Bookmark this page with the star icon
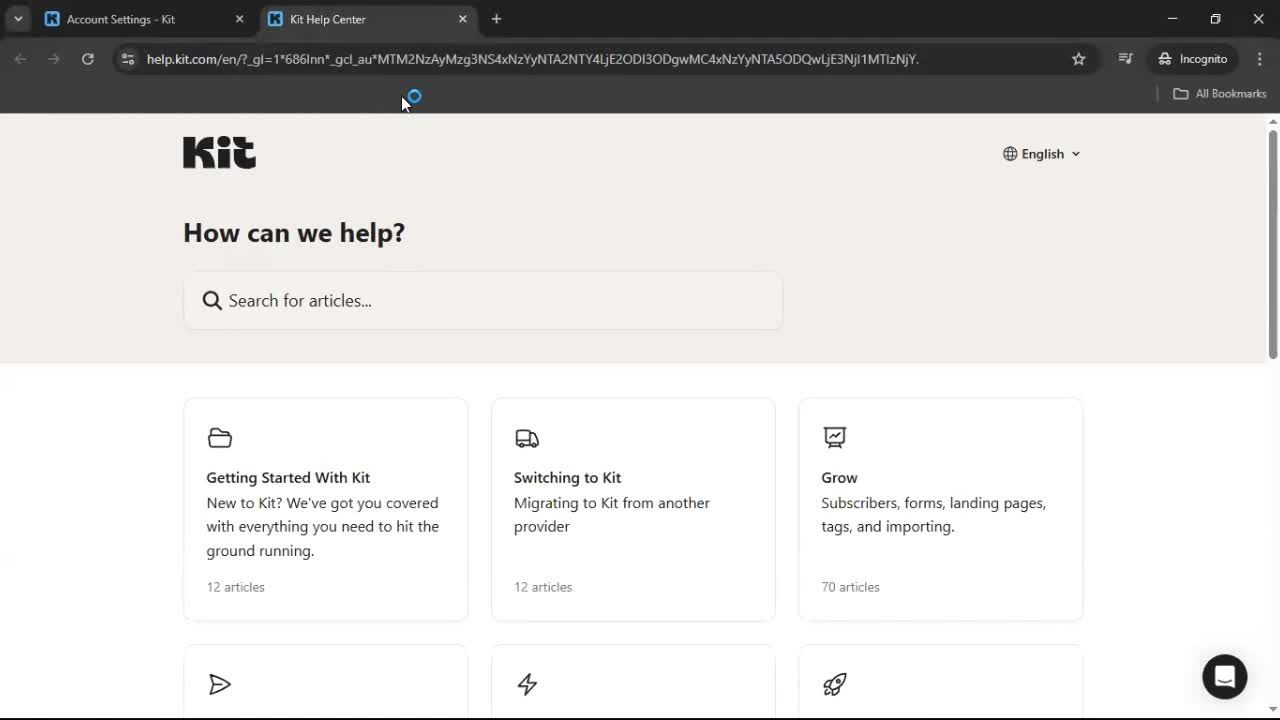Viewport: 1280px width, 720px height. pos(1079,59)
